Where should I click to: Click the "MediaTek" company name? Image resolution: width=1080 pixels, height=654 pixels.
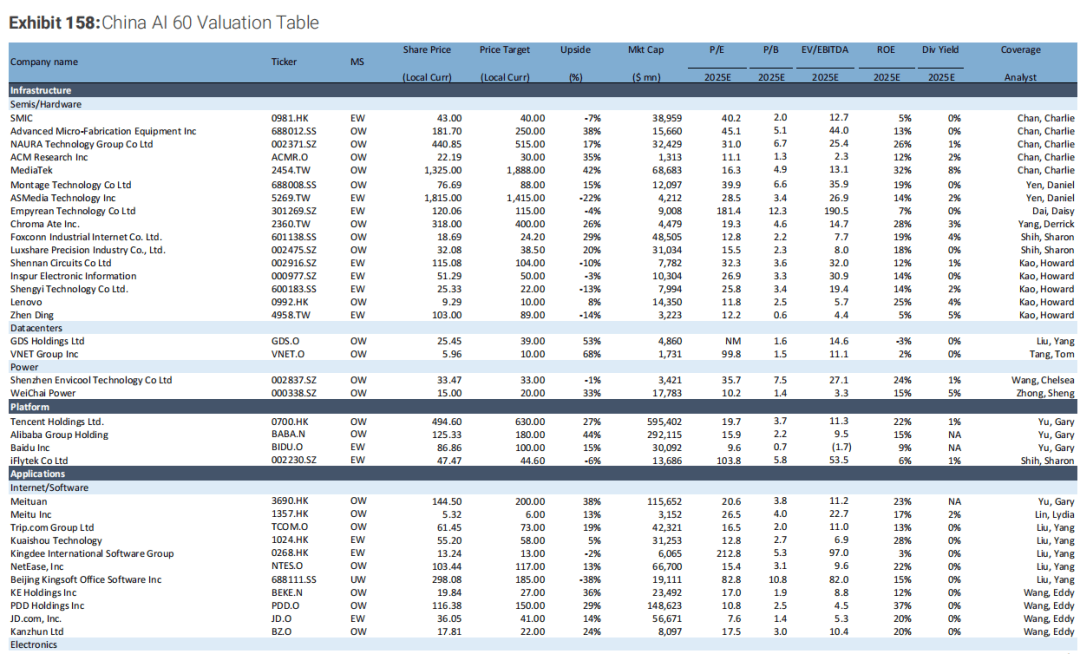[31, 170]
